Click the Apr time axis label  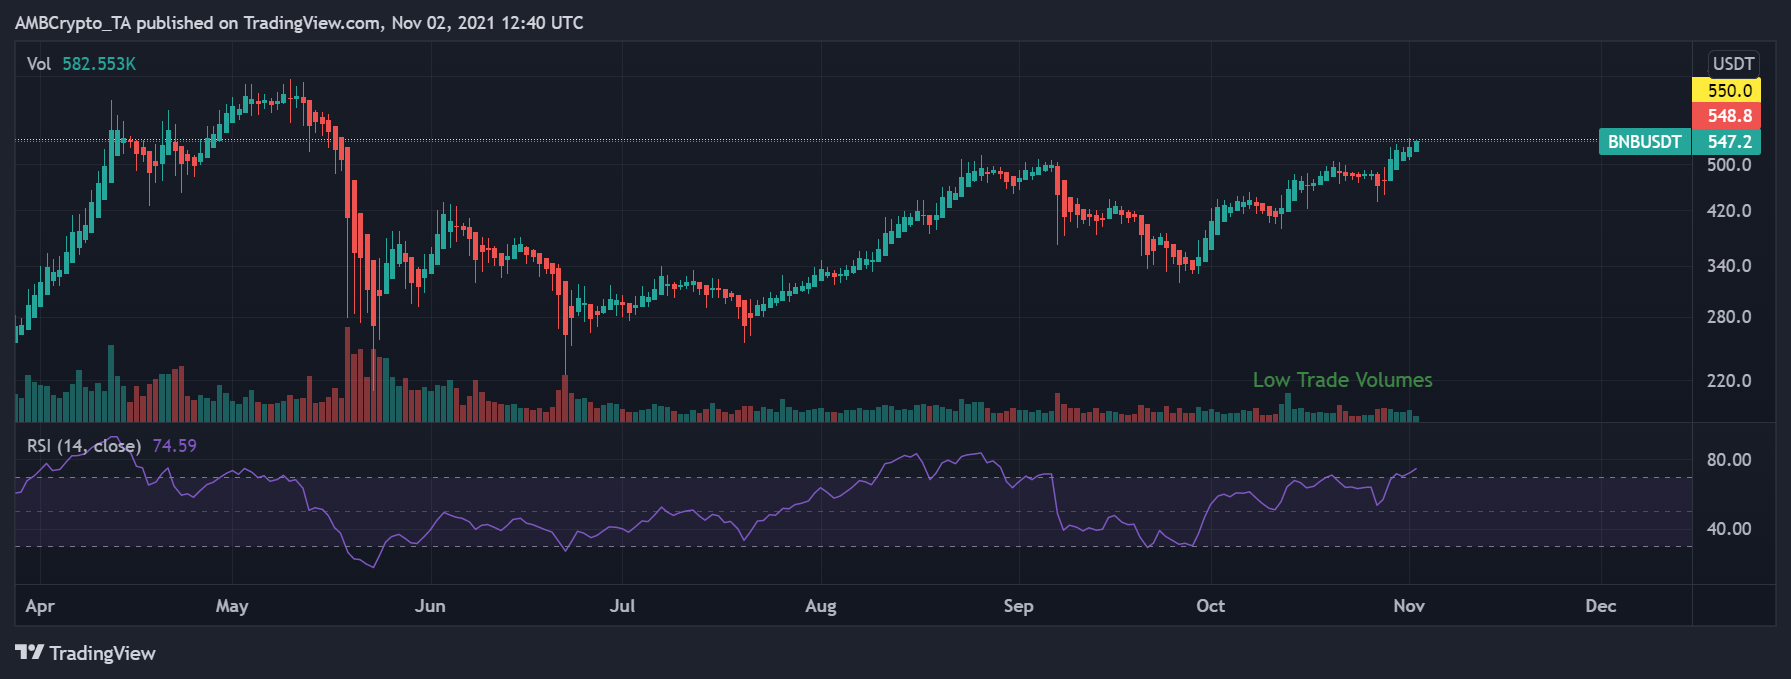tap(40, 606)
